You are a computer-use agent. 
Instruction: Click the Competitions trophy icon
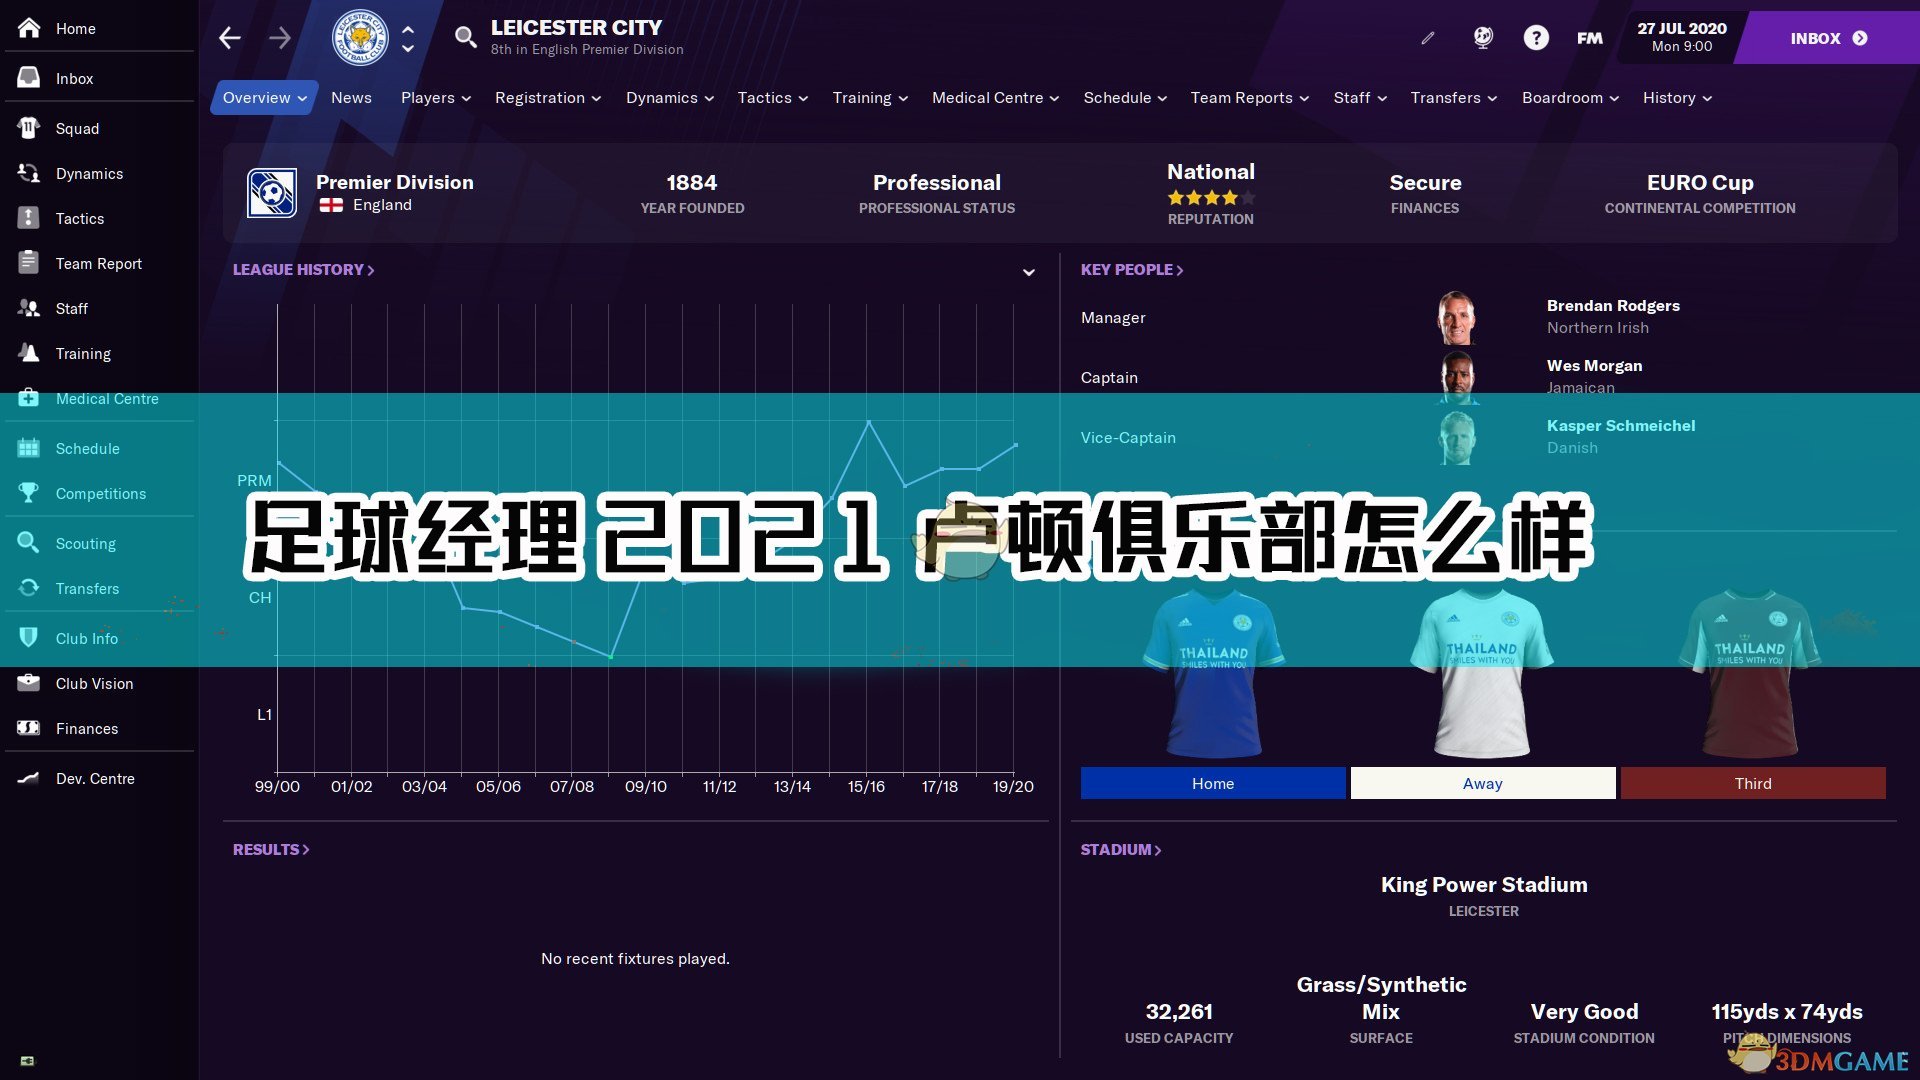point(29,493)
